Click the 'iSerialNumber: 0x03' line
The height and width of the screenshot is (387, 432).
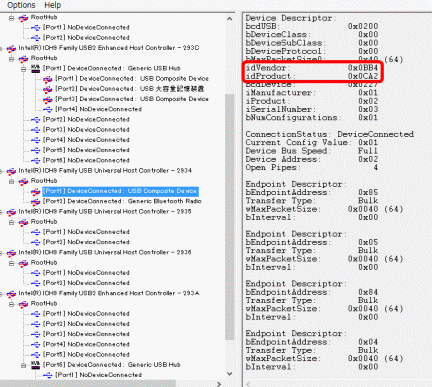[x=312, y=109]
